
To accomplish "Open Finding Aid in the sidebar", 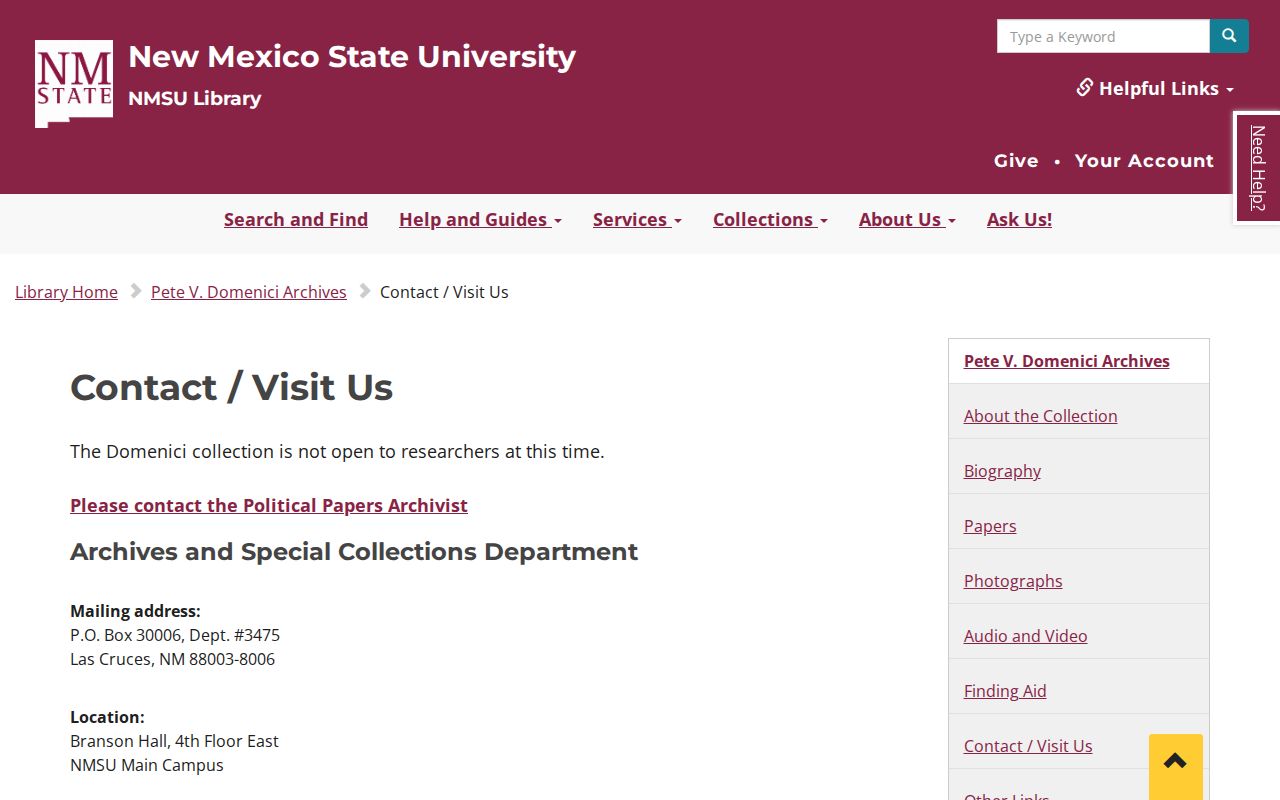I will coord(1005,691).
